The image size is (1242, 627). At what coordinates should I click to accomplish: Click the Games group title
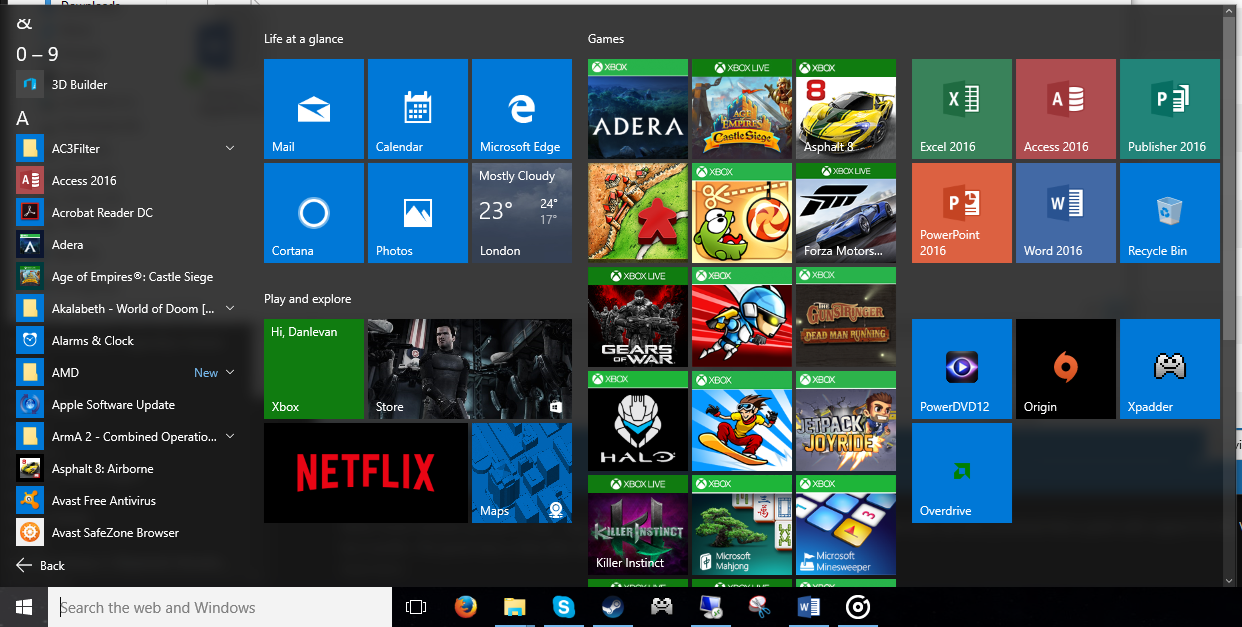click(x=606, y=39)
